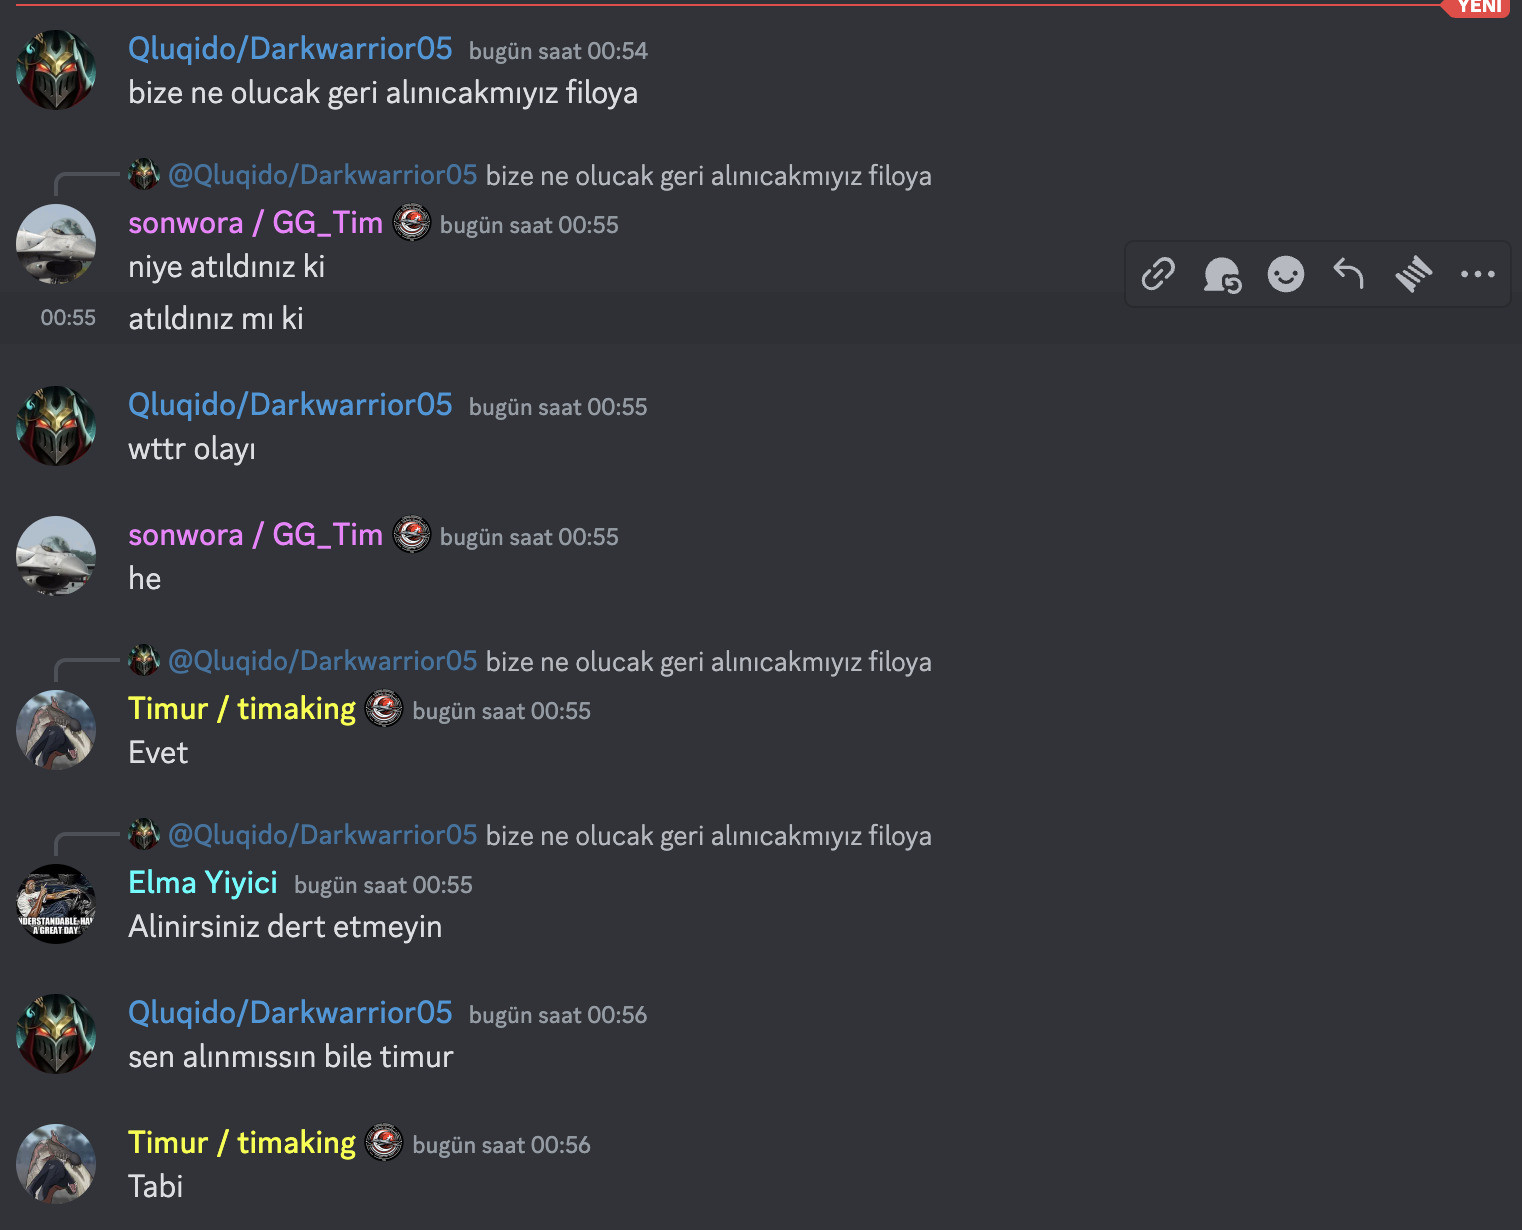Click Timur's avatar beside 'Tabi' message
1522x1230 pixels.
[x=56, y=1164]
